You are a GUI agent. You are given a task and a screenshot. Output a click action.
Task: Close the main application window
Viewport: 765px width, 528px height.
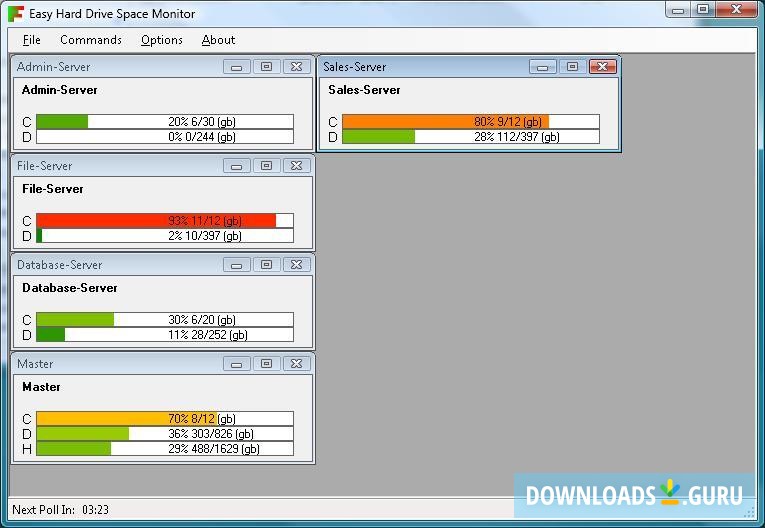pyautogui.click(x=737, y=10)
